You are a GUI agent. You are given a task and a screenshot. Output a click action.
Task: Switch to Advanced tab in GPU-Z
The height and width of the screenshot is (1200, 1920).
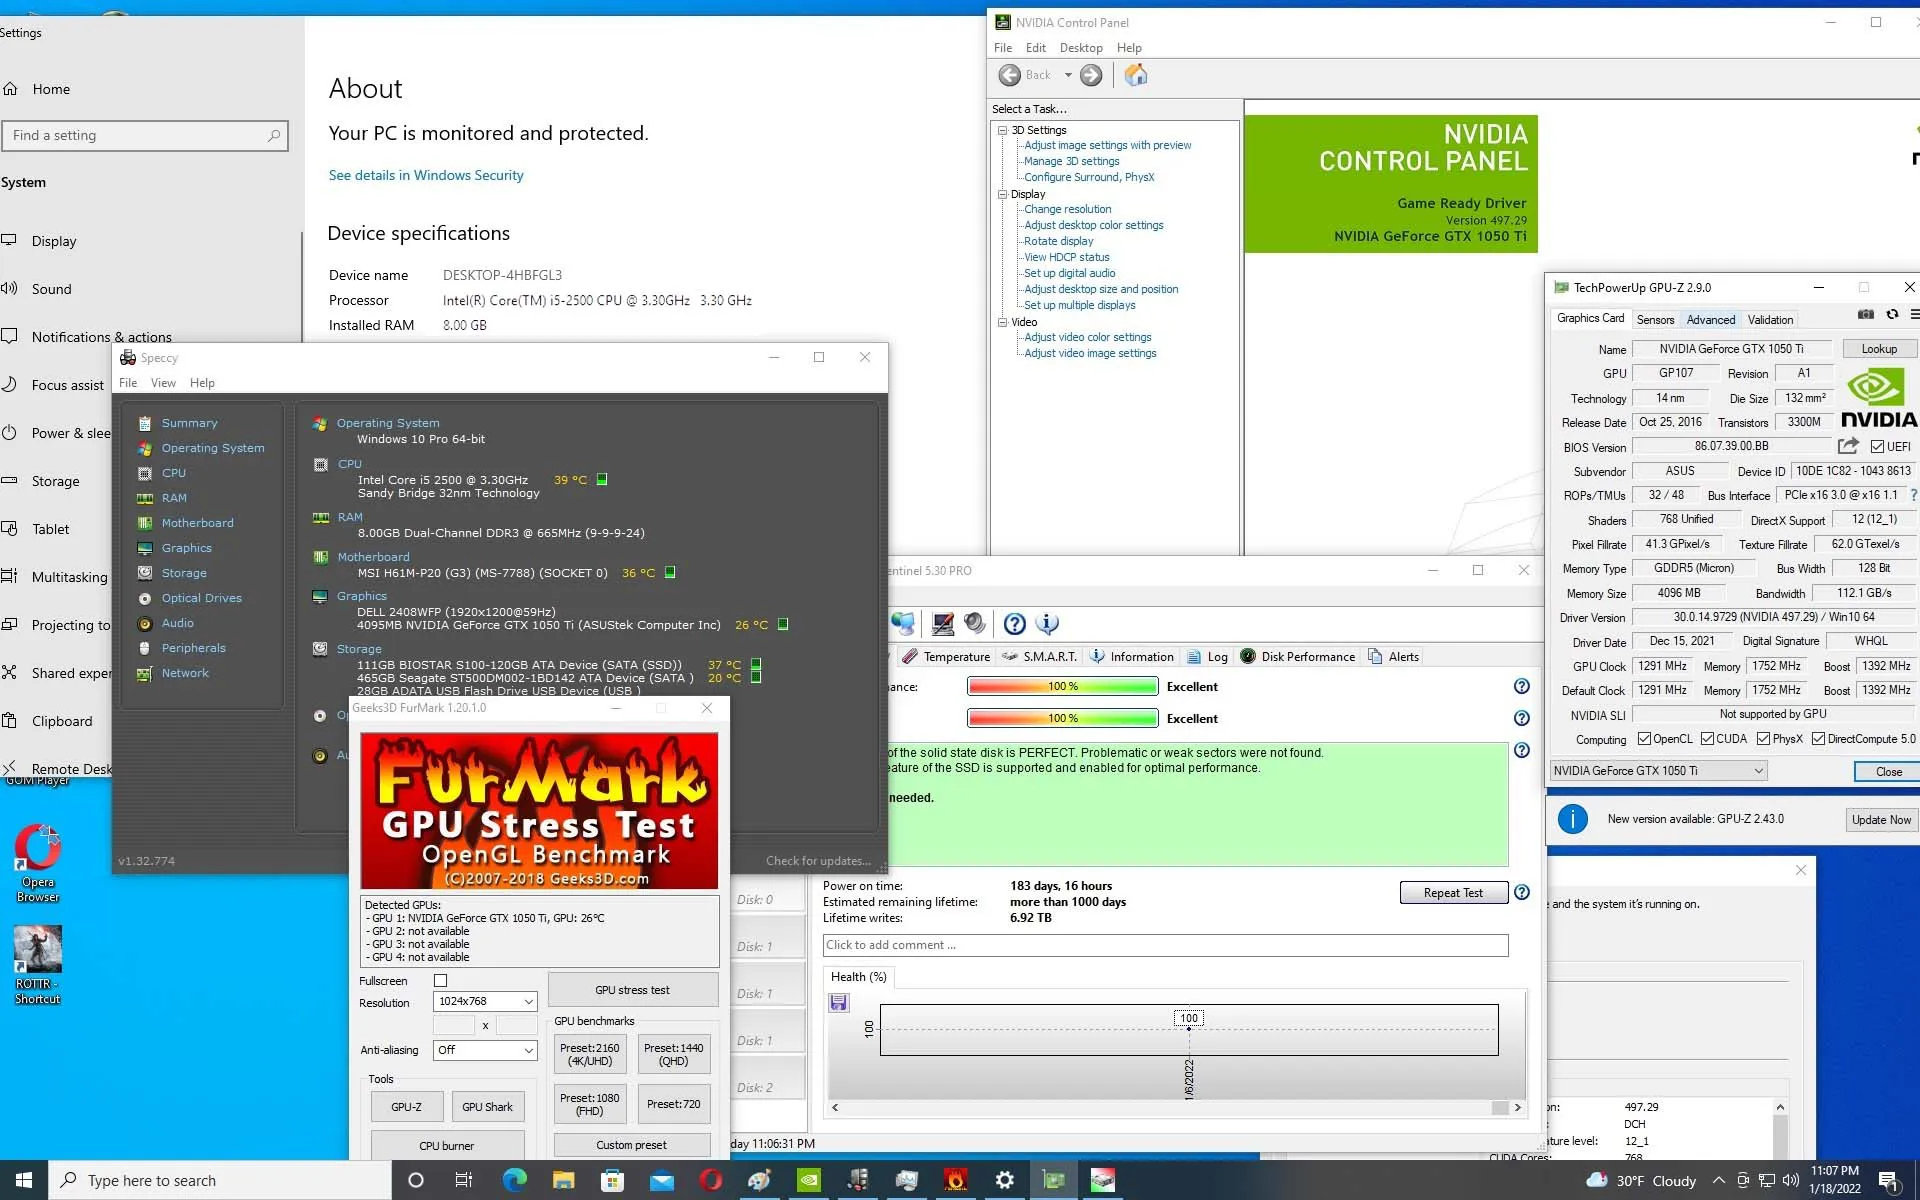[1711, 320]
